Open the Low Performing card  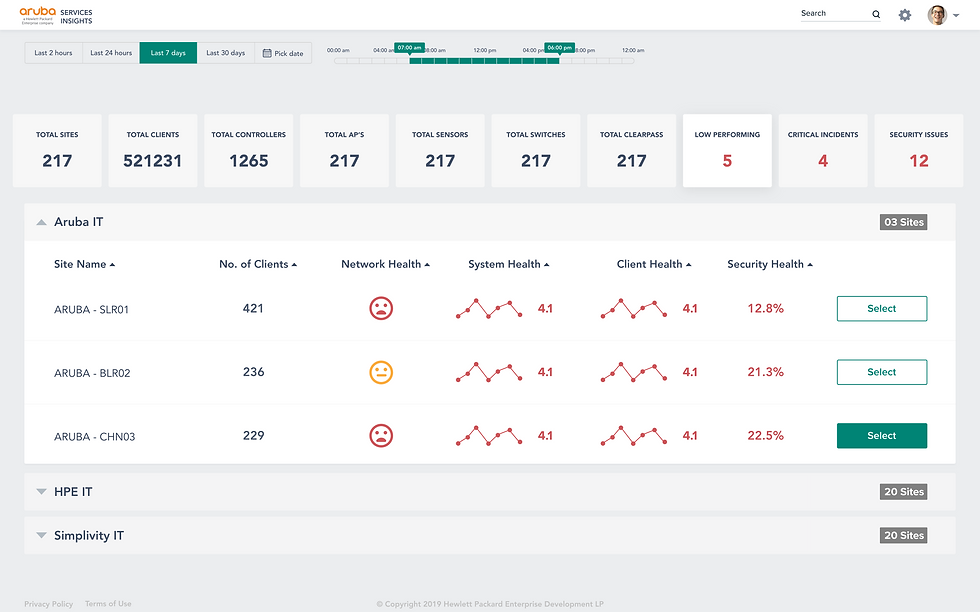727,150
